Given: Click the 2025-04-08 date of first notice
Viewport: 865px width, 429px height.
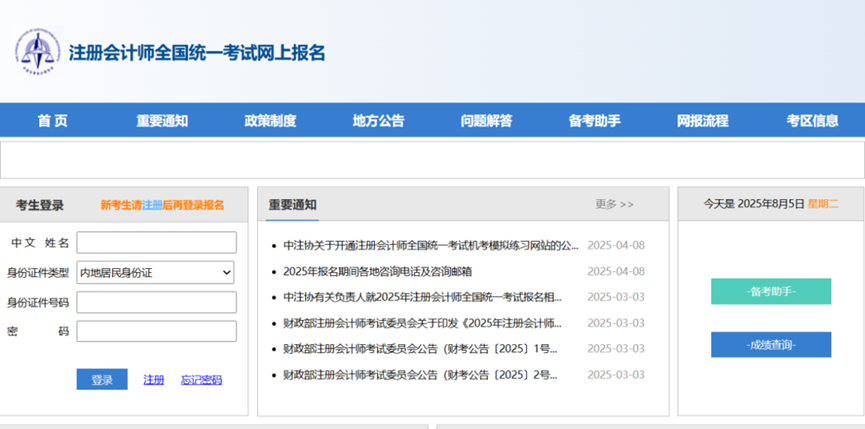Looking at the screenshot, I should point(616,245).
